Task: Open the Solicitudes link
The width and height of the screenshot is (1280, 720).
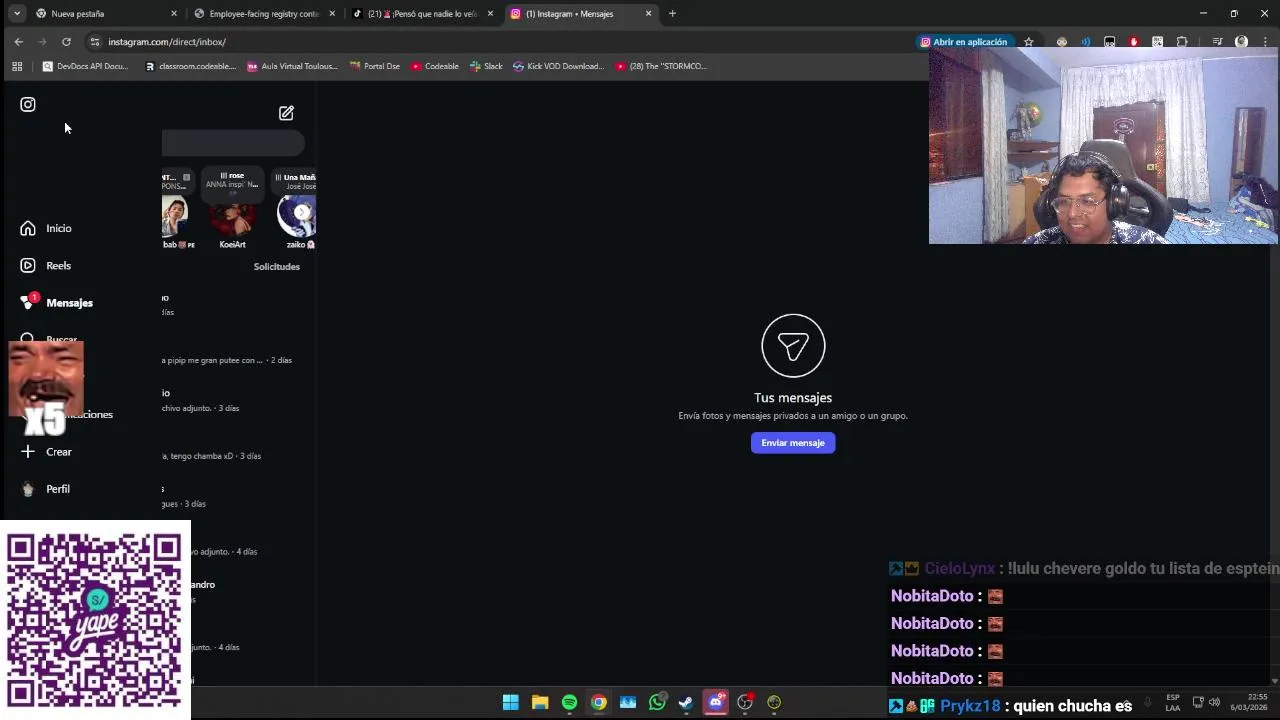Action: tap(276, 266)
